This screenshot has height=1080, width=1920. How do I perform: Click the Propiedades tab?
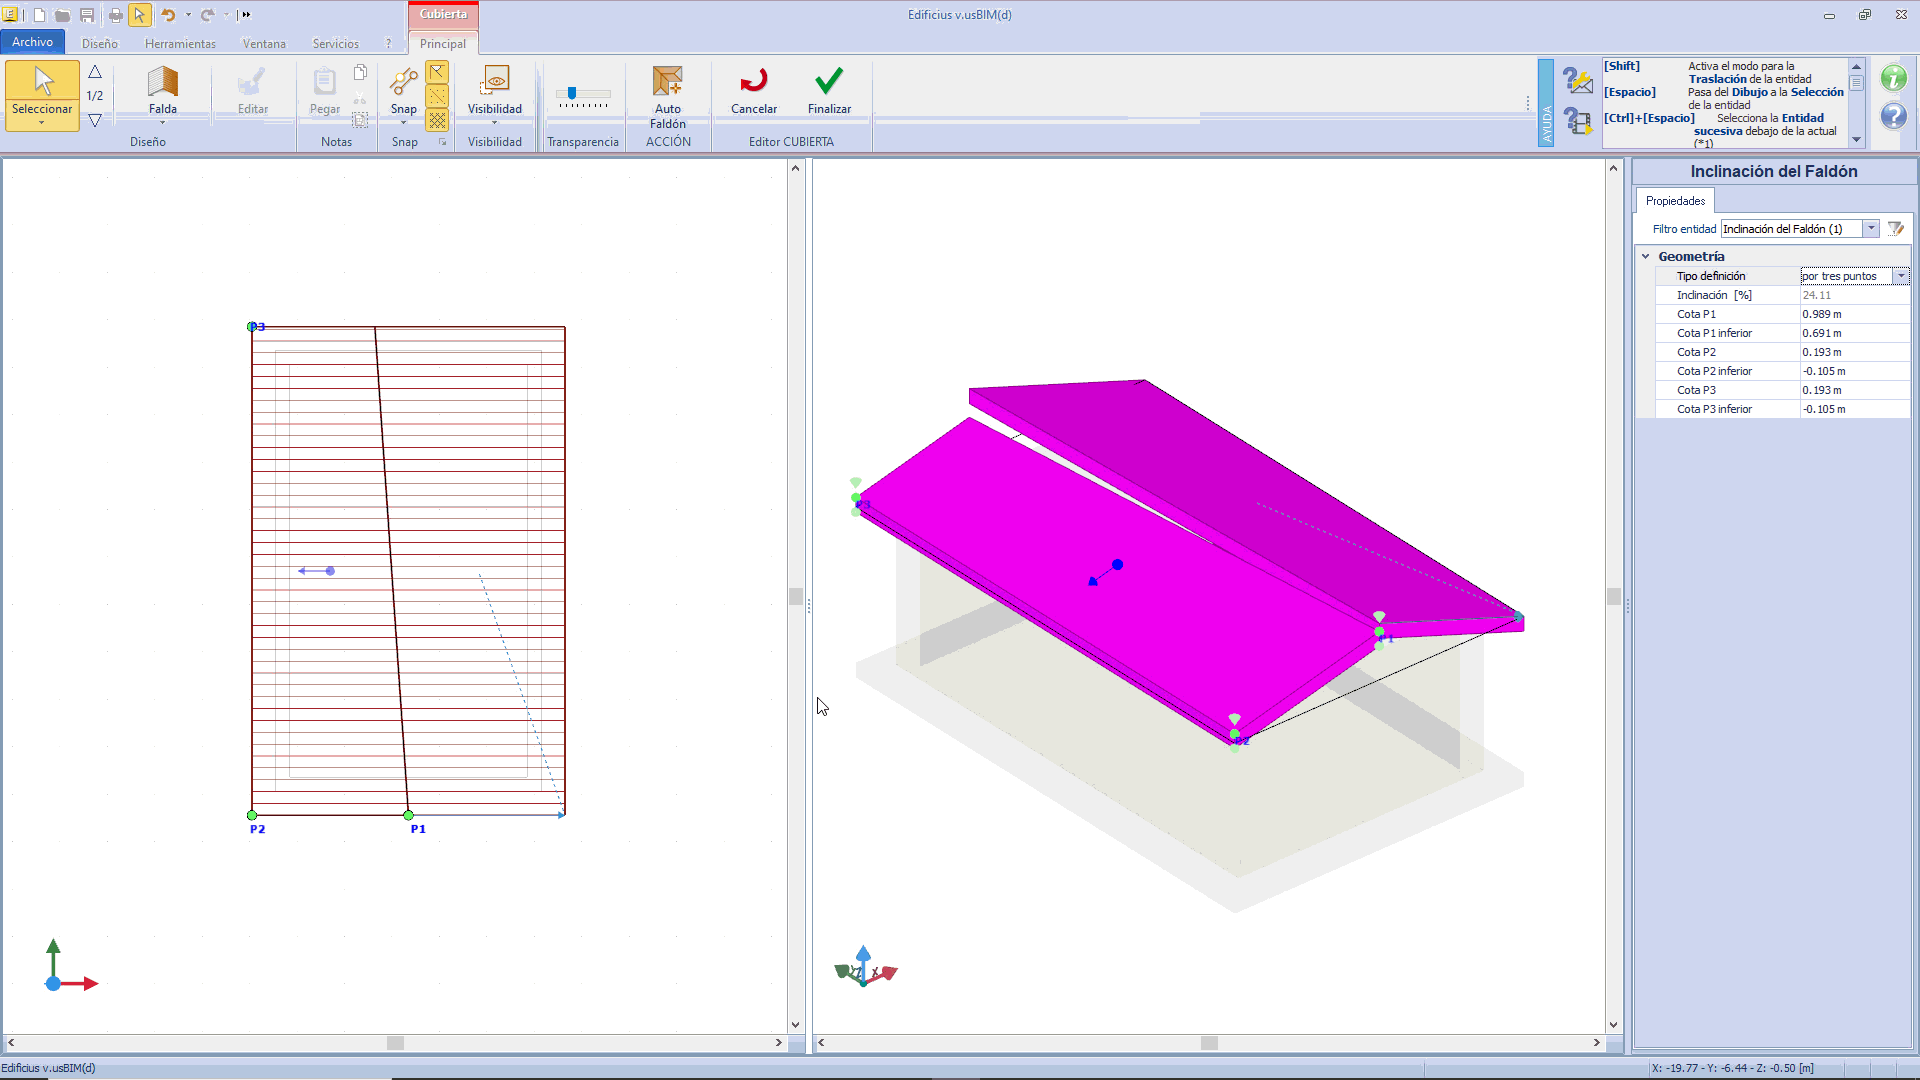[1675, 201]
